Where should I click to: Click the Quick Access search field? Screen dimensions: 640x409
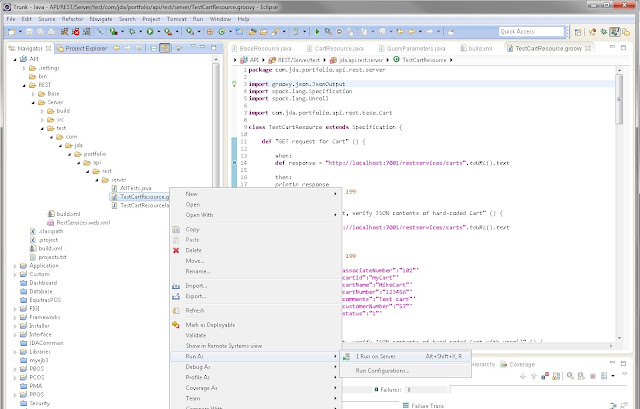click(x=531, y=31)
